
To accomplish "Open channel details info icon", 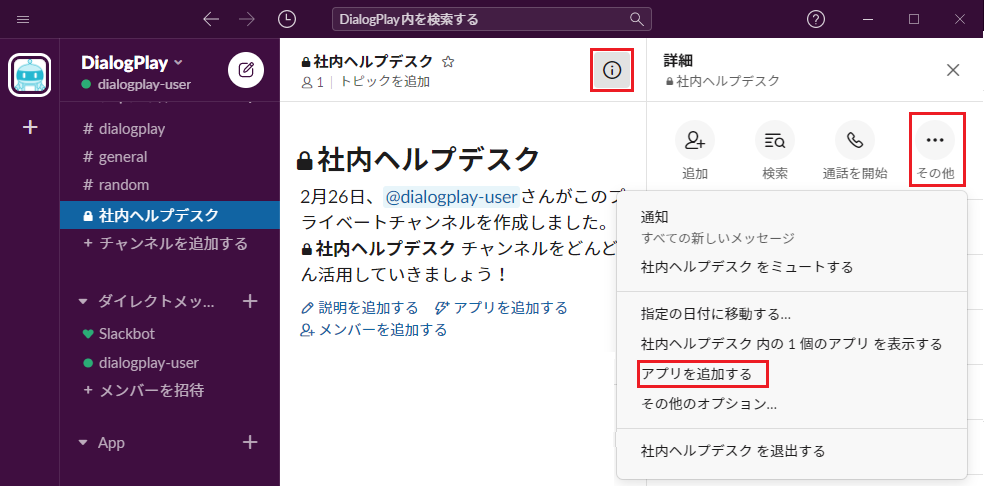I will pos(611,70).
